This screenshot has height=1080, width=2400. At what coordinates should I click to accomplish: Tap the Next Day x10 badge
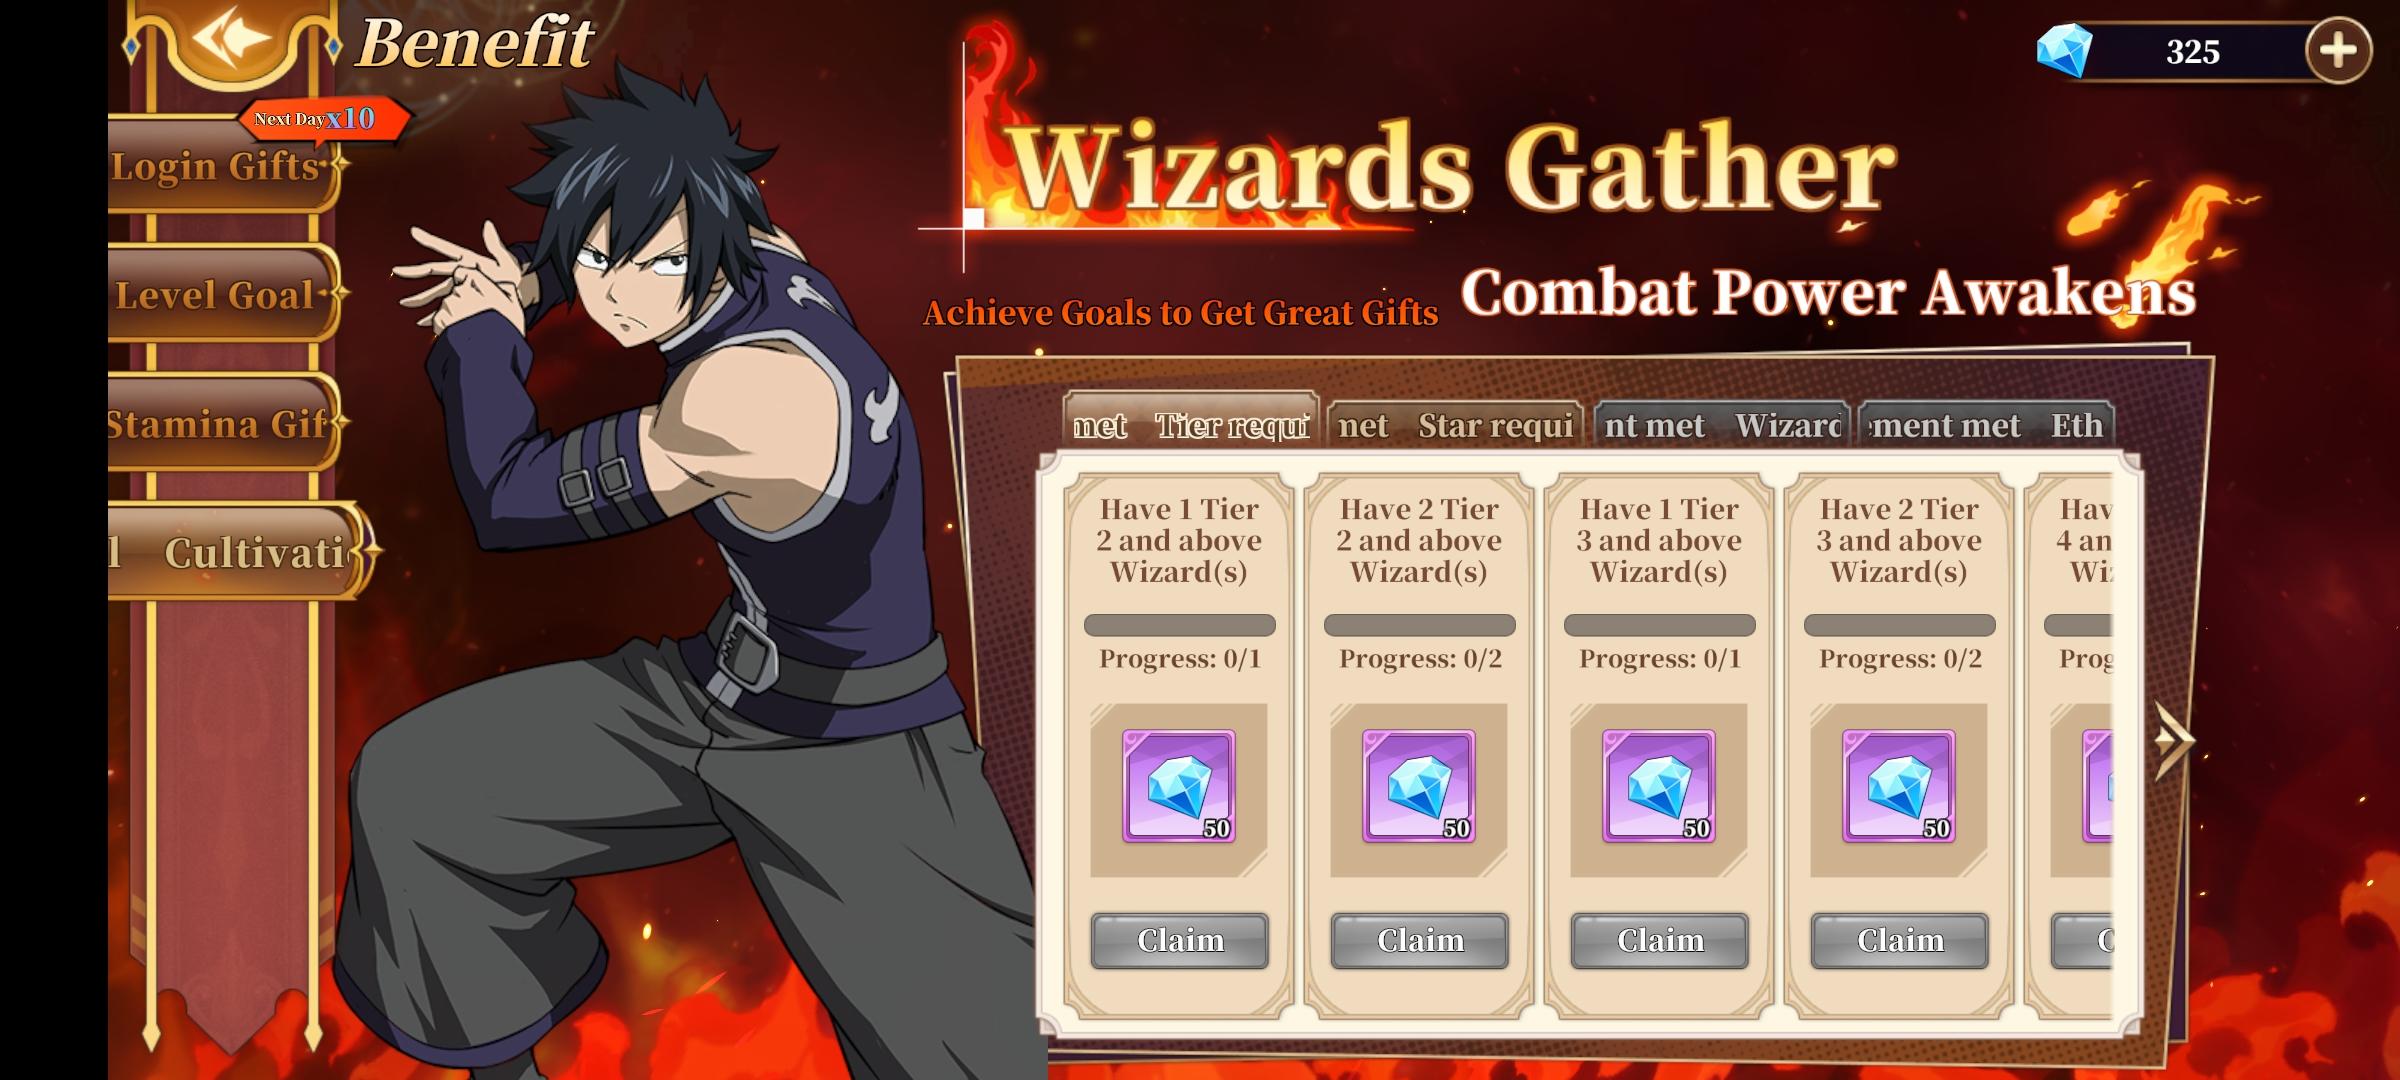click(x=322, y=119)
